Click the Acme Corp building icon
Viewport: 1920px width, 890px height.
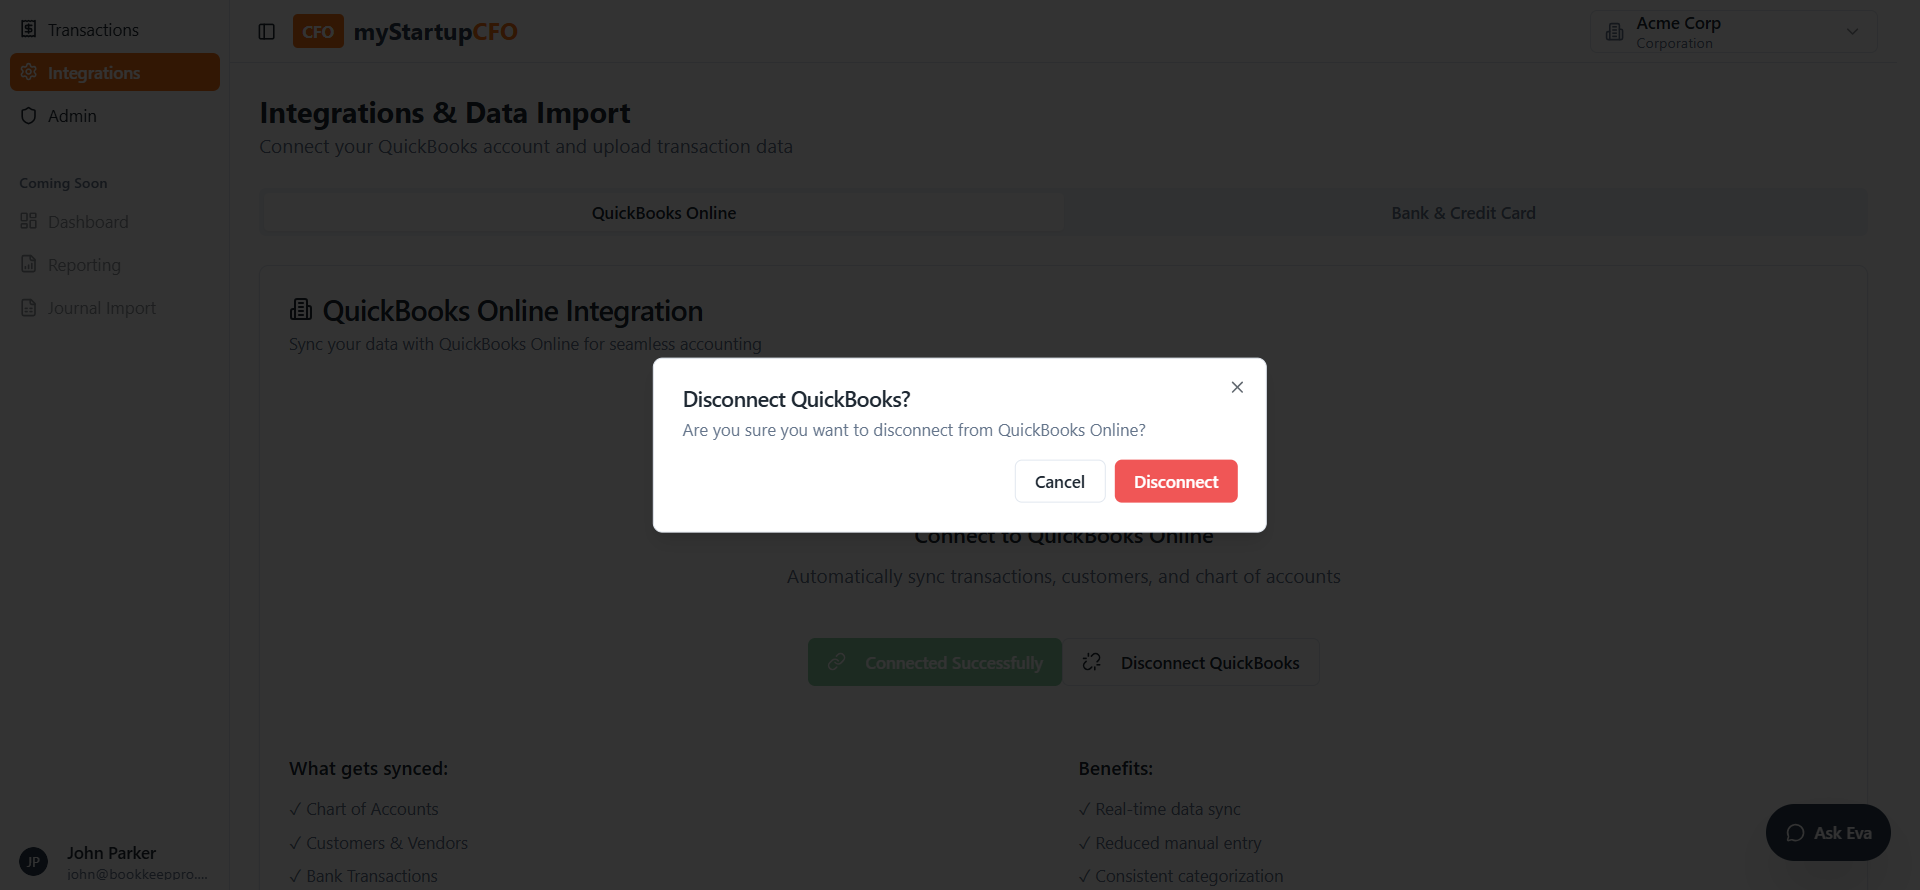pos(1614,32)
